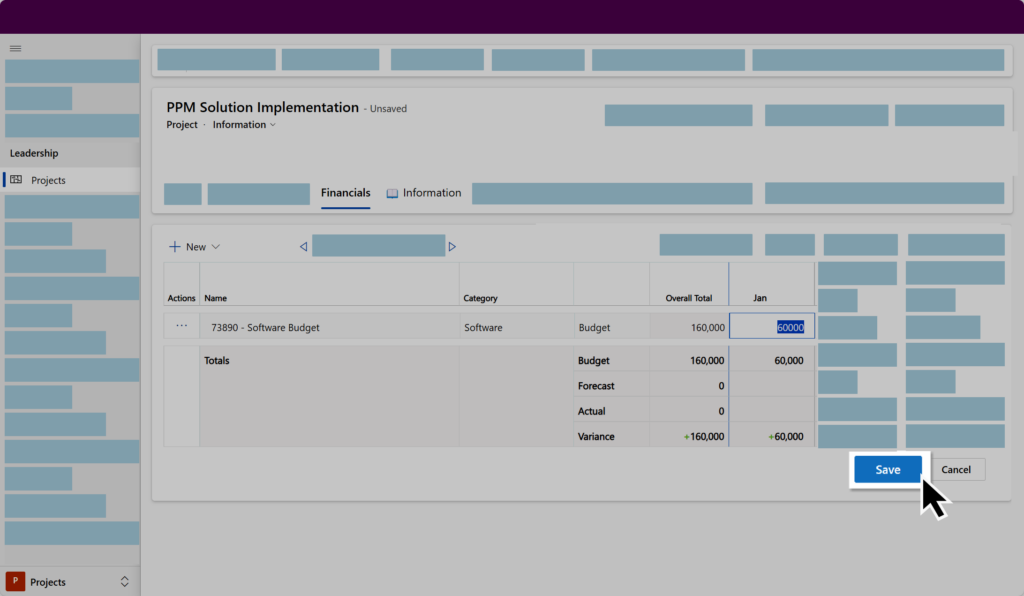Click the PPM Solution Implementation title
The height and width of the screenshot is (596, 1024).
[x=263, y=107]
